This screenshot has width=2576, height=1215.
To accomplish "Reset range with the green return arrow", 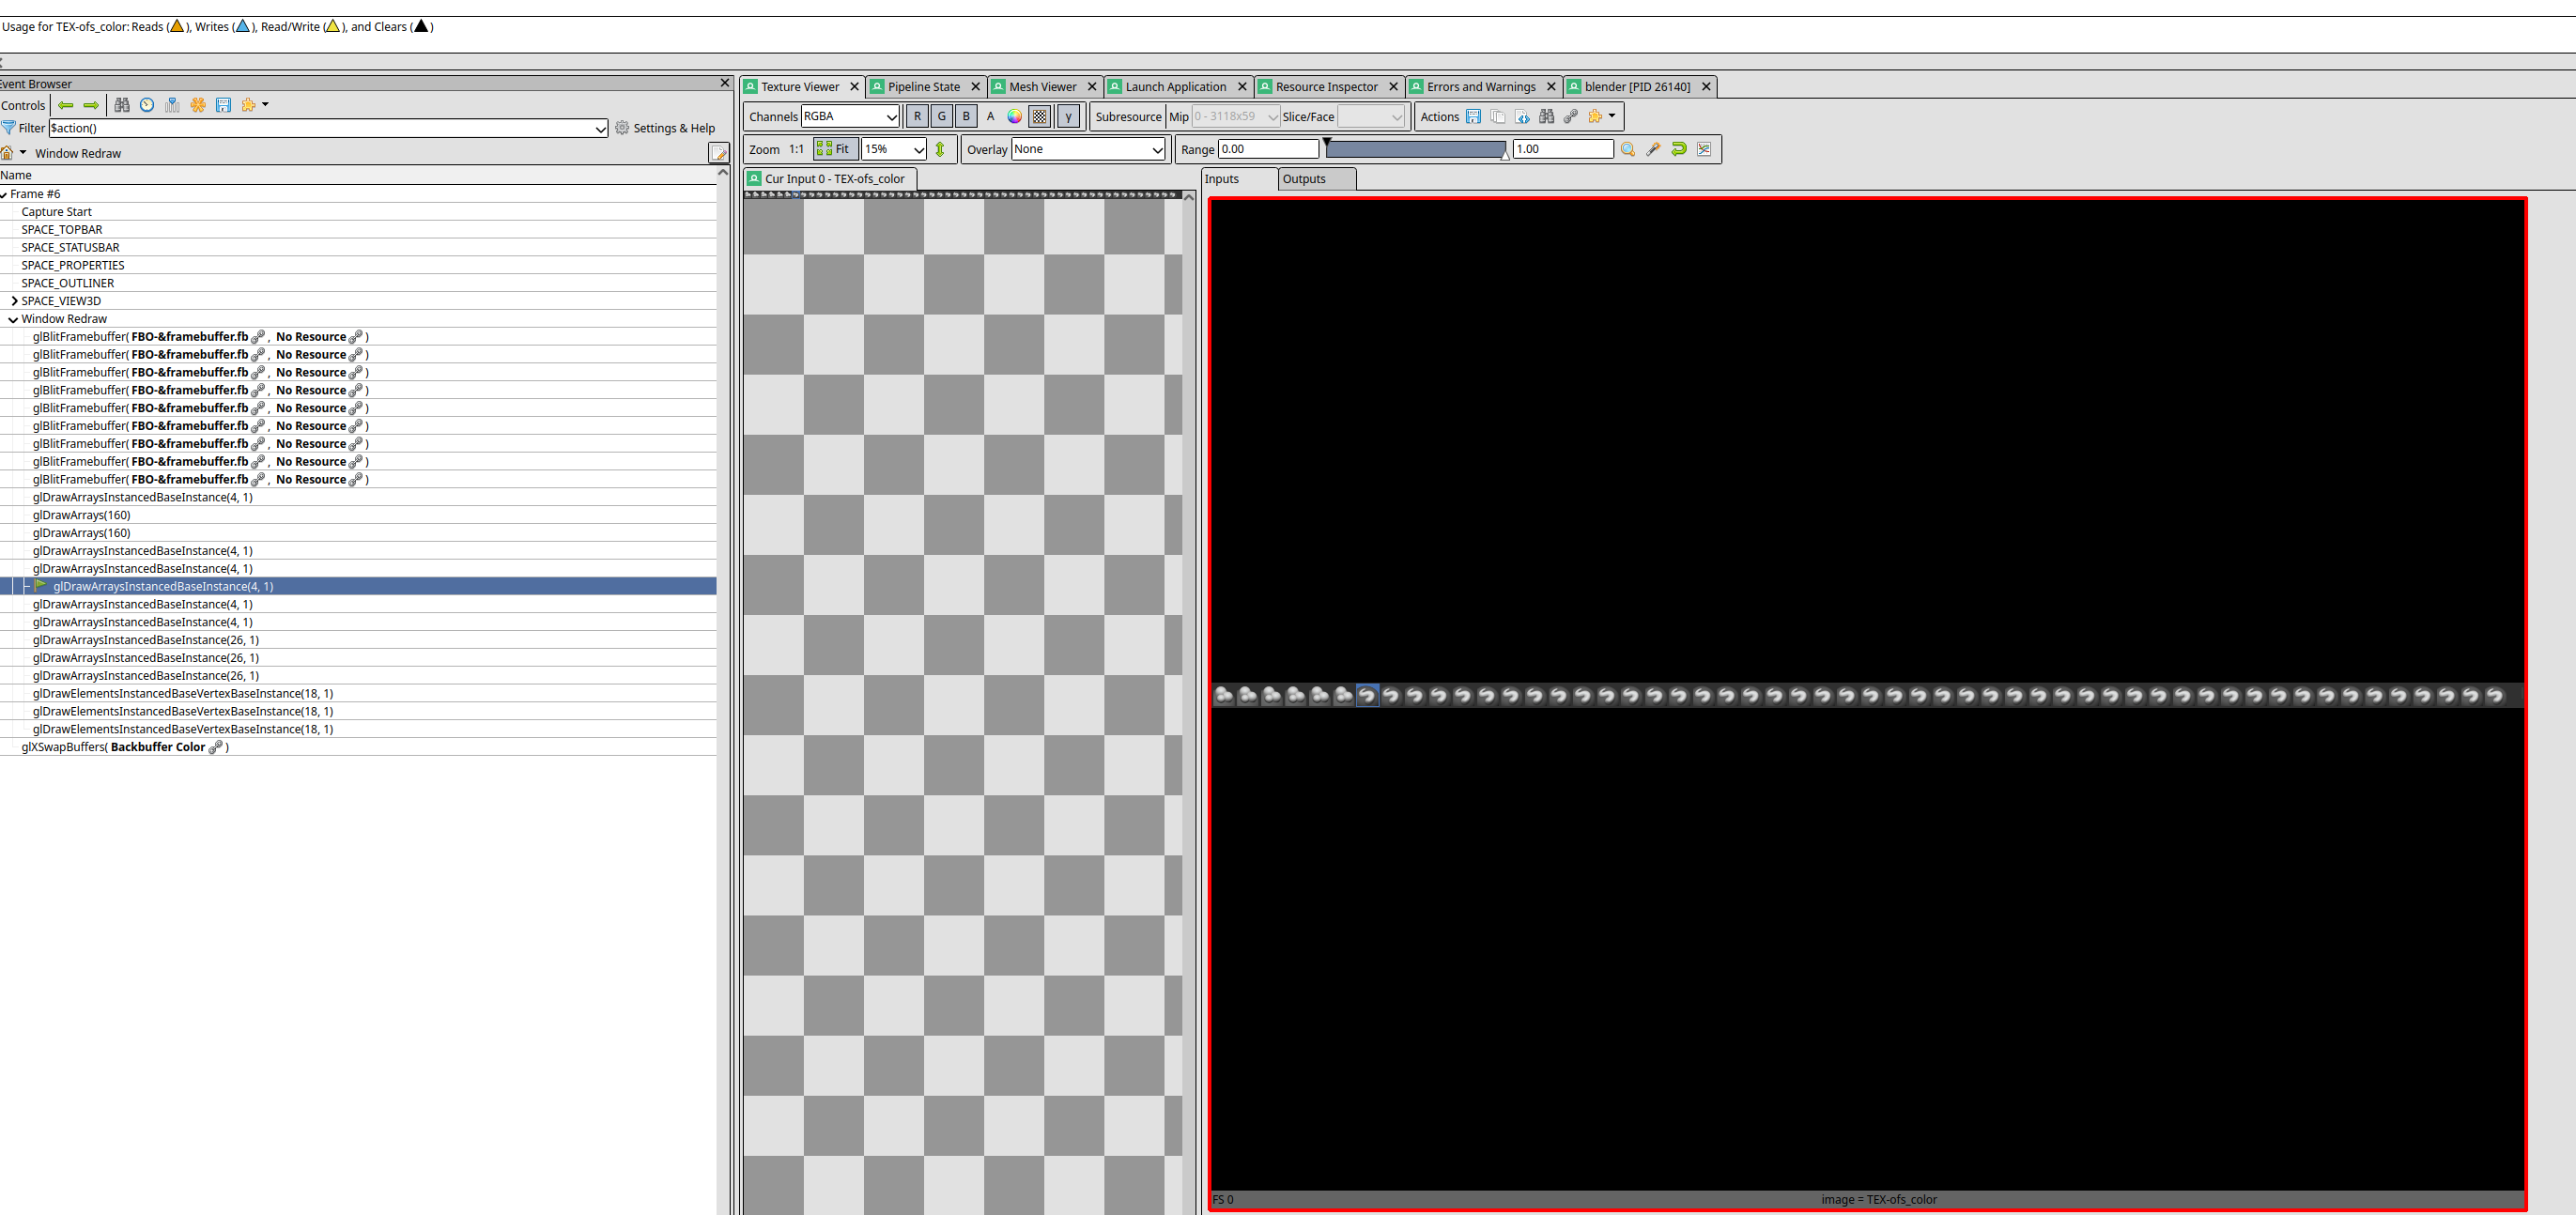I will coord(1679,149).
